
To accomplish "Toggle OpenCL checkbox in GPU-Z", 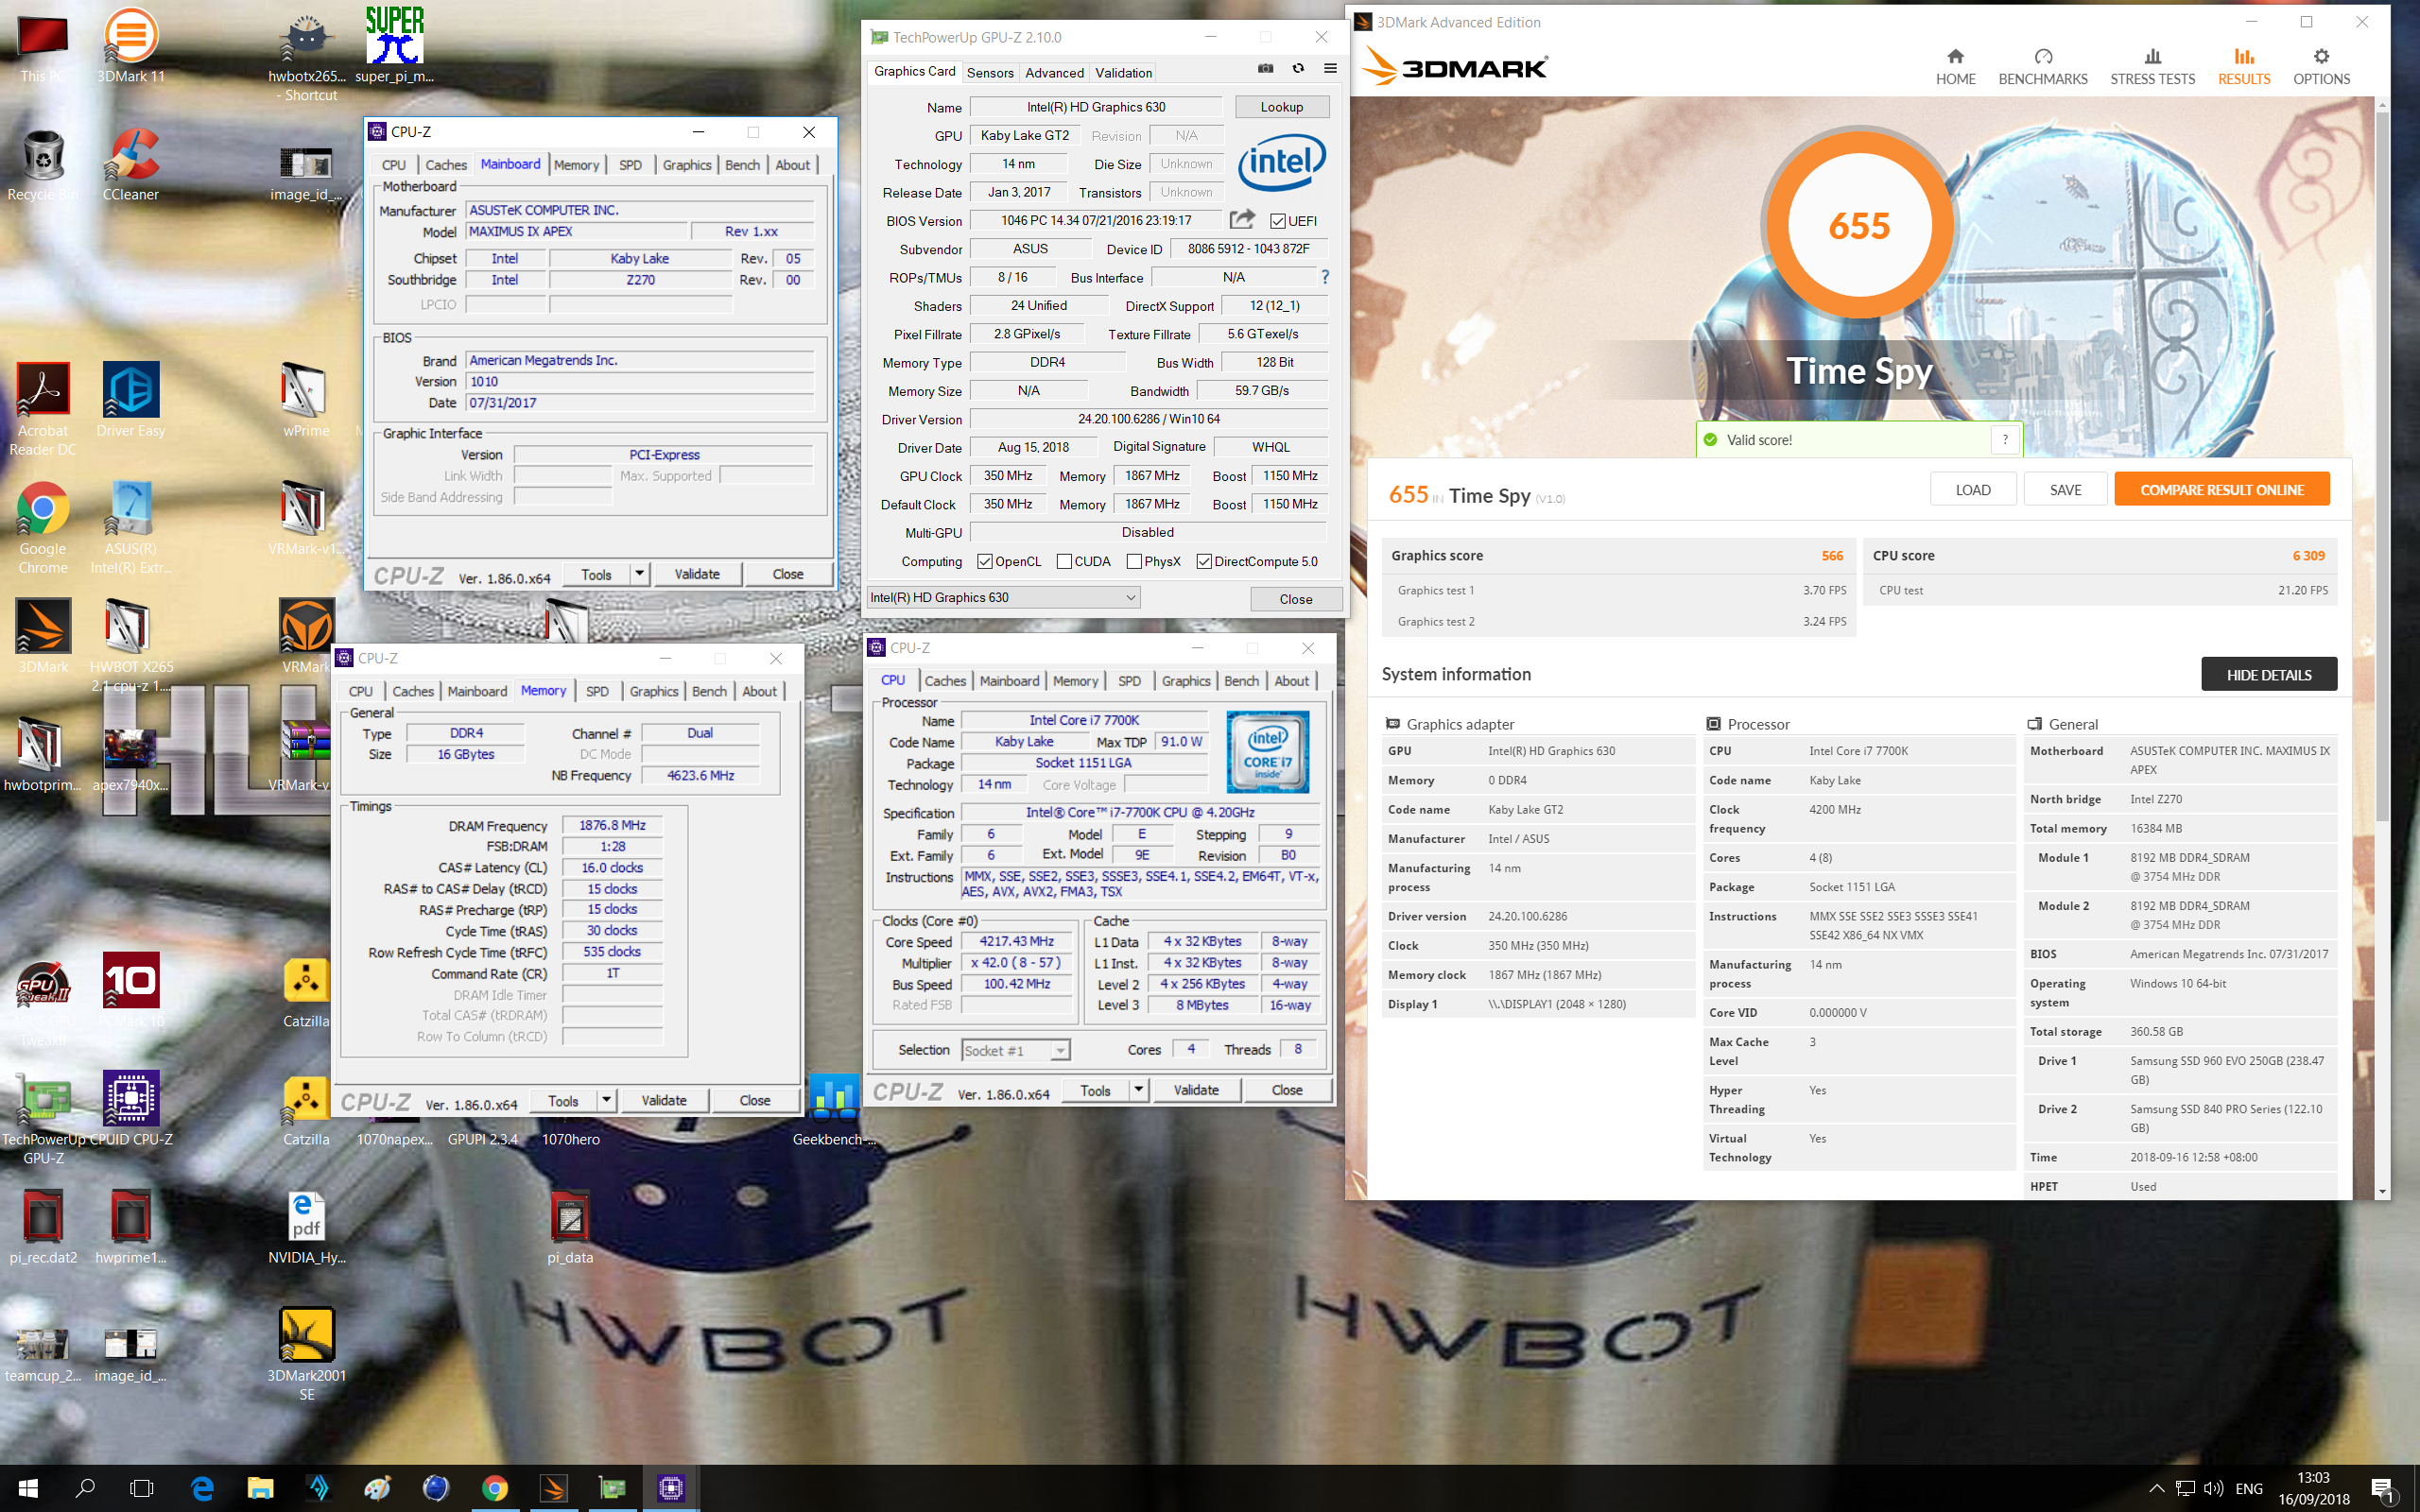I will pyautogui.click(x=984, y=562).
